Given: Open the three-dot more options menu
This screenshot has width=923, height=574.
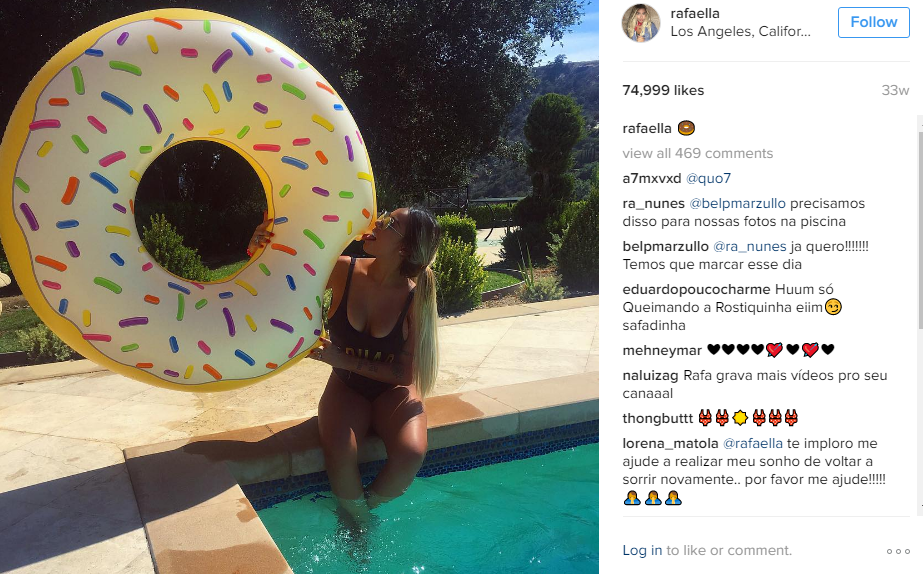Looking at the screenshot, I should click(x=898, y=551).
